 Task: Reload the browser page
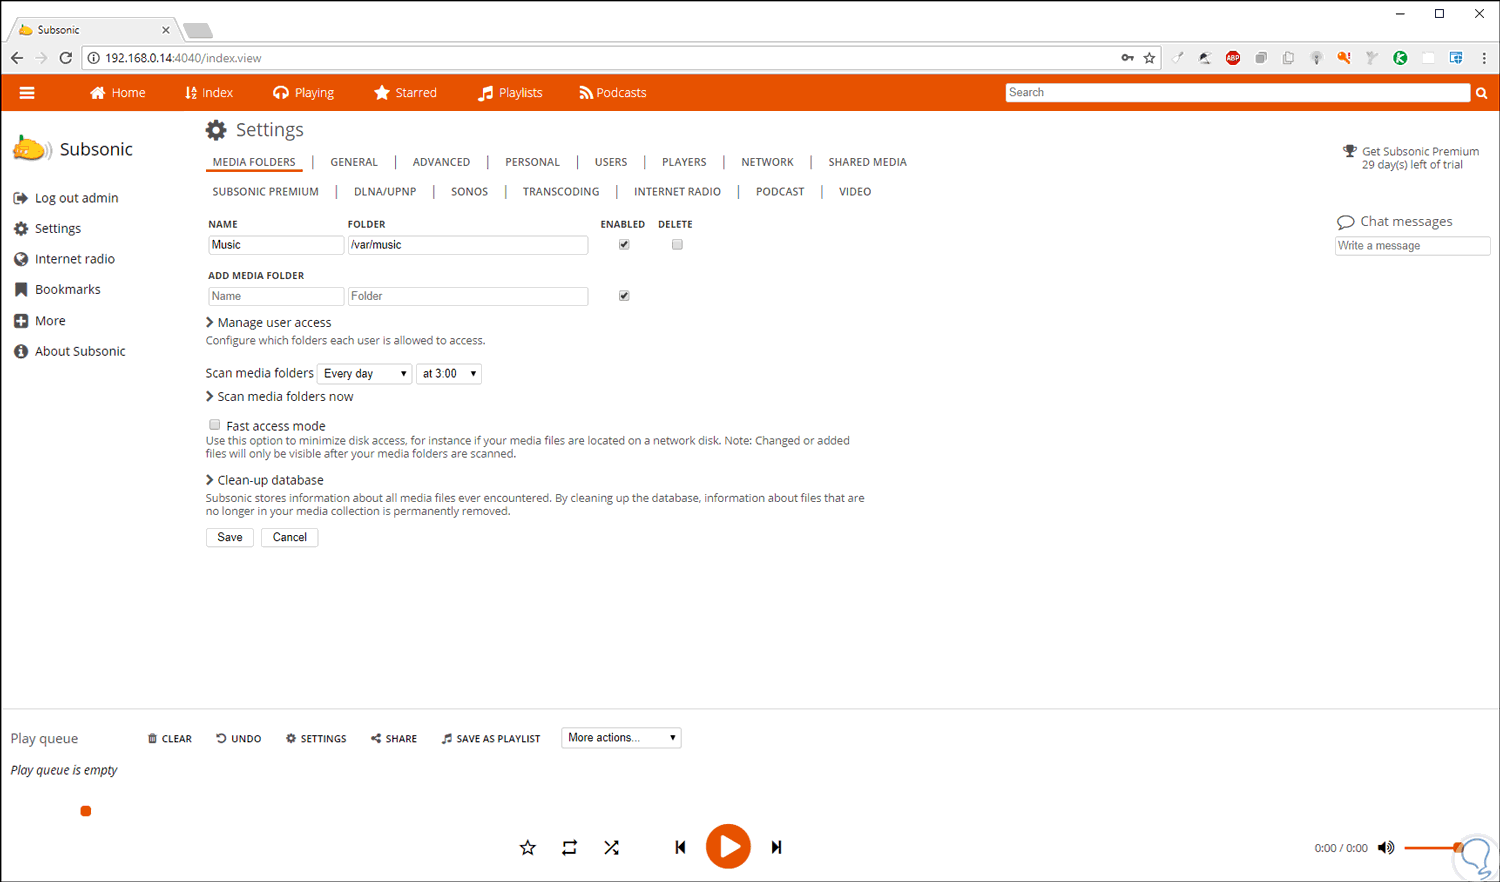click(x=66, y=58)
